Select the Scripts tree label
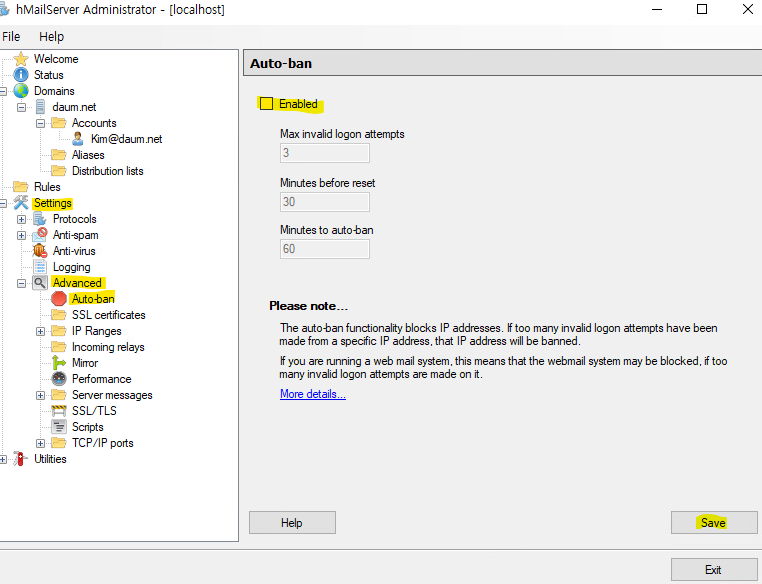 tap(87, 427)
